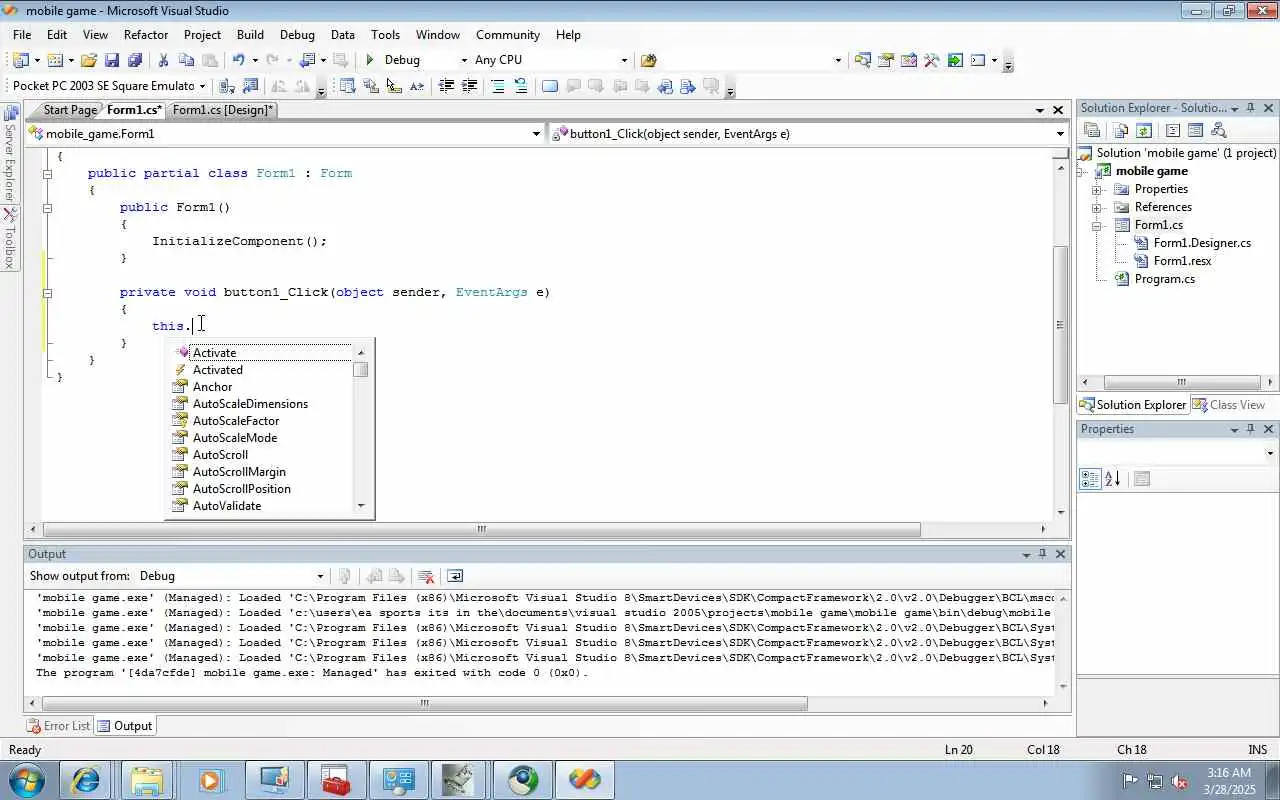Expand the References node

pos(1097,207)
